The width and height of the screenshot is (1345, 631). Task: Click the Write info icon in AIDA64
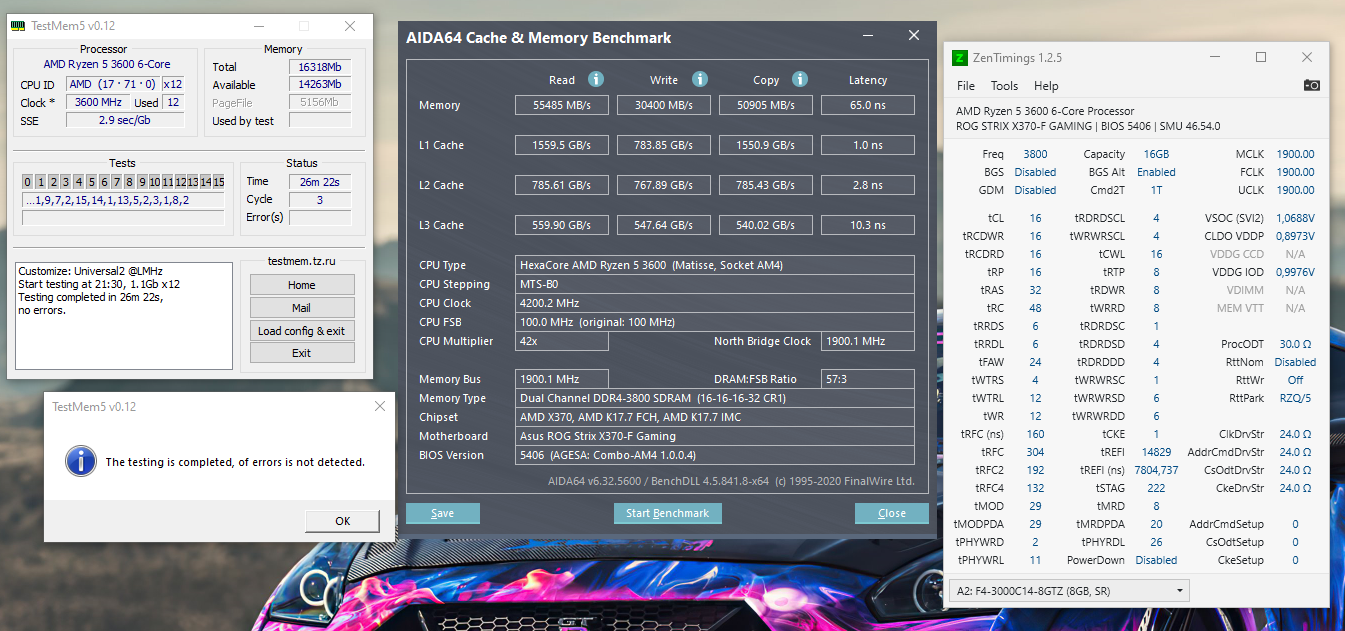pos(700,79)
